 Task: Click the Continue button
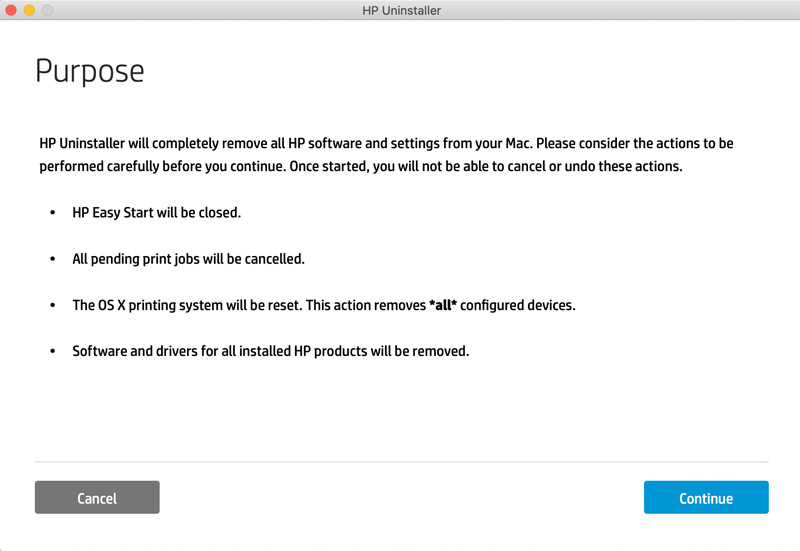coord(706,497)
